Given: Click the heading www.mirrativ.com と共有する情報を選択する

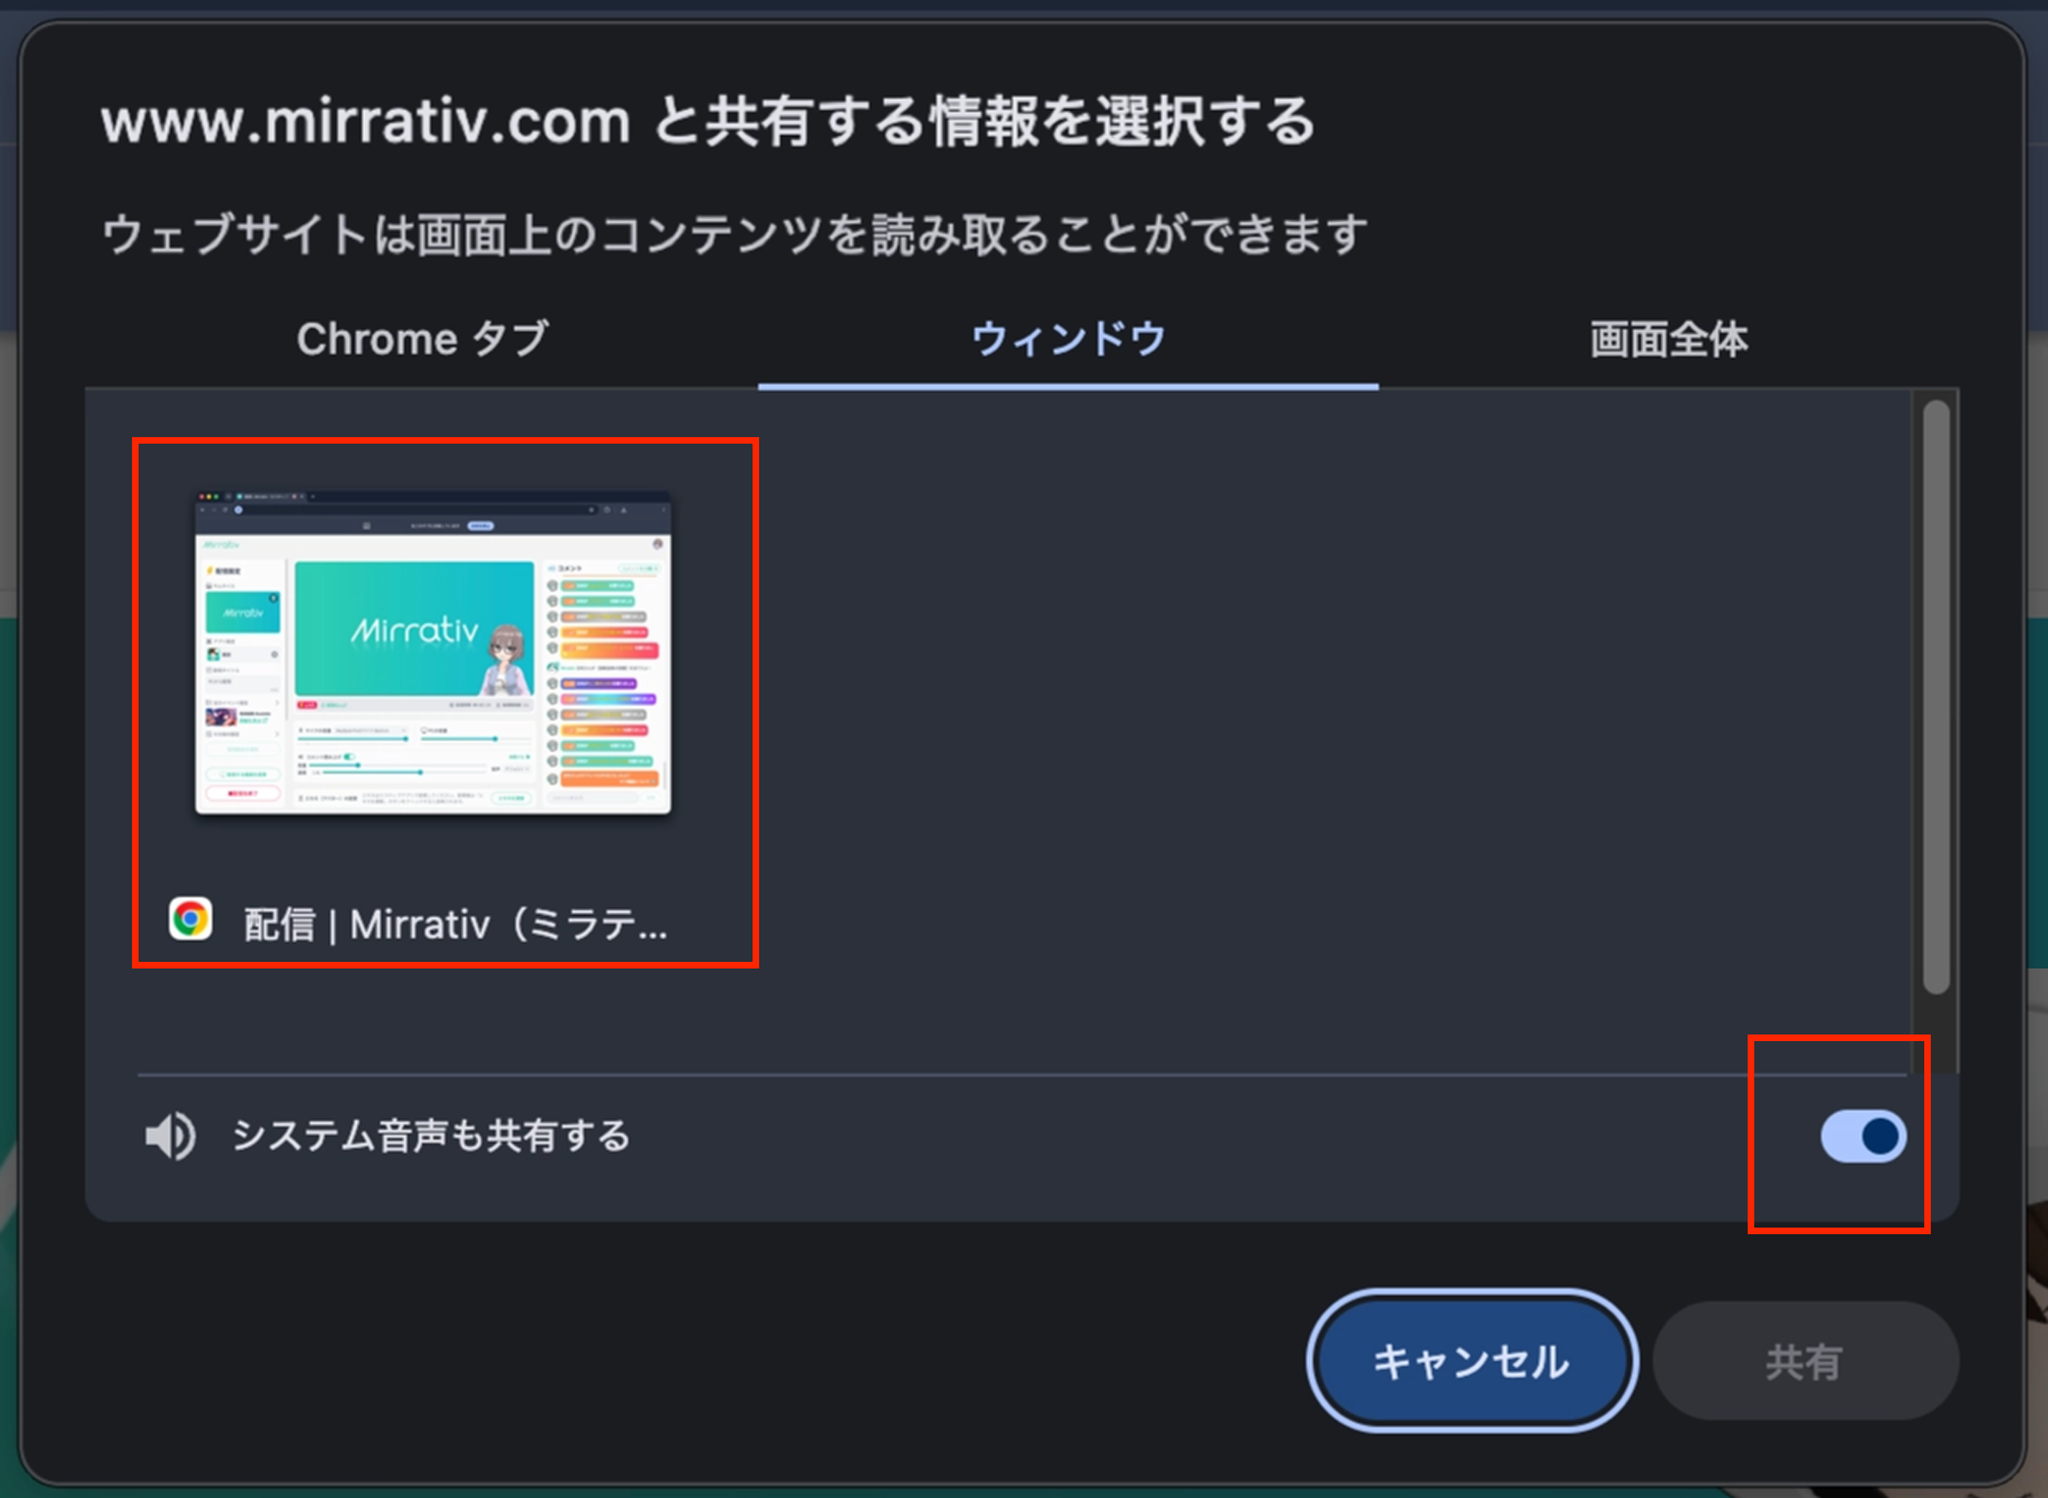Looking at the screenshot, I should 708,122.
